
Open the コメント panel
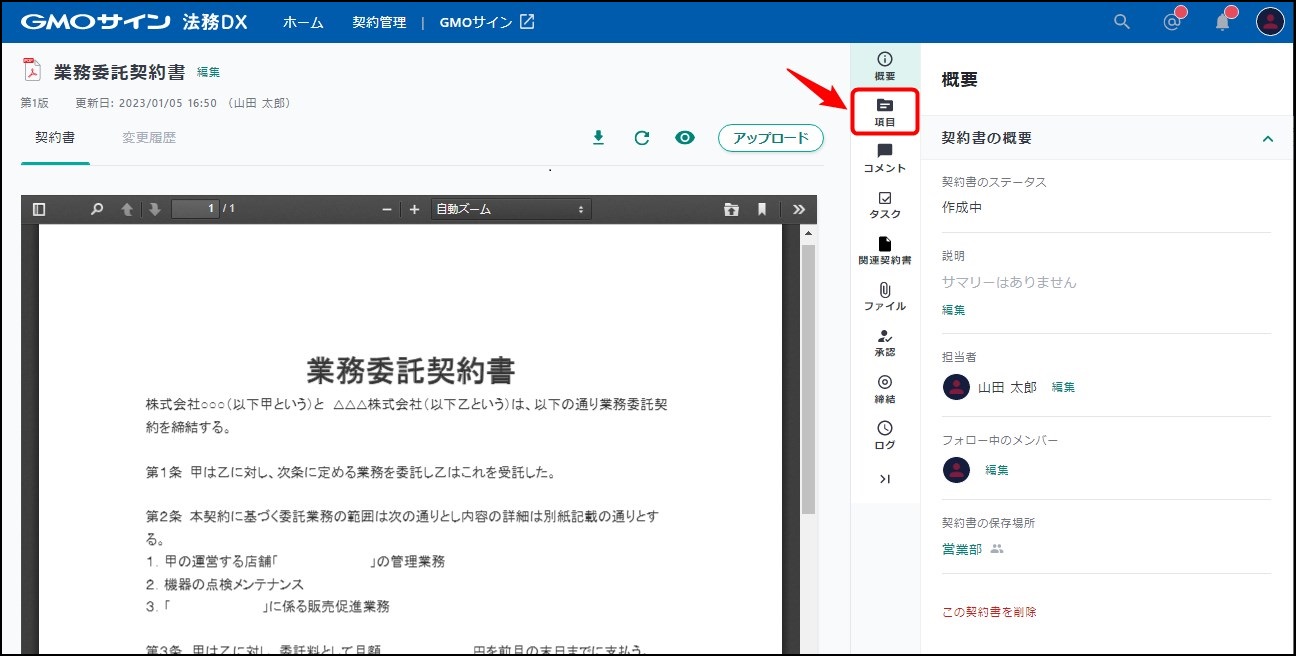pos(884,158)
